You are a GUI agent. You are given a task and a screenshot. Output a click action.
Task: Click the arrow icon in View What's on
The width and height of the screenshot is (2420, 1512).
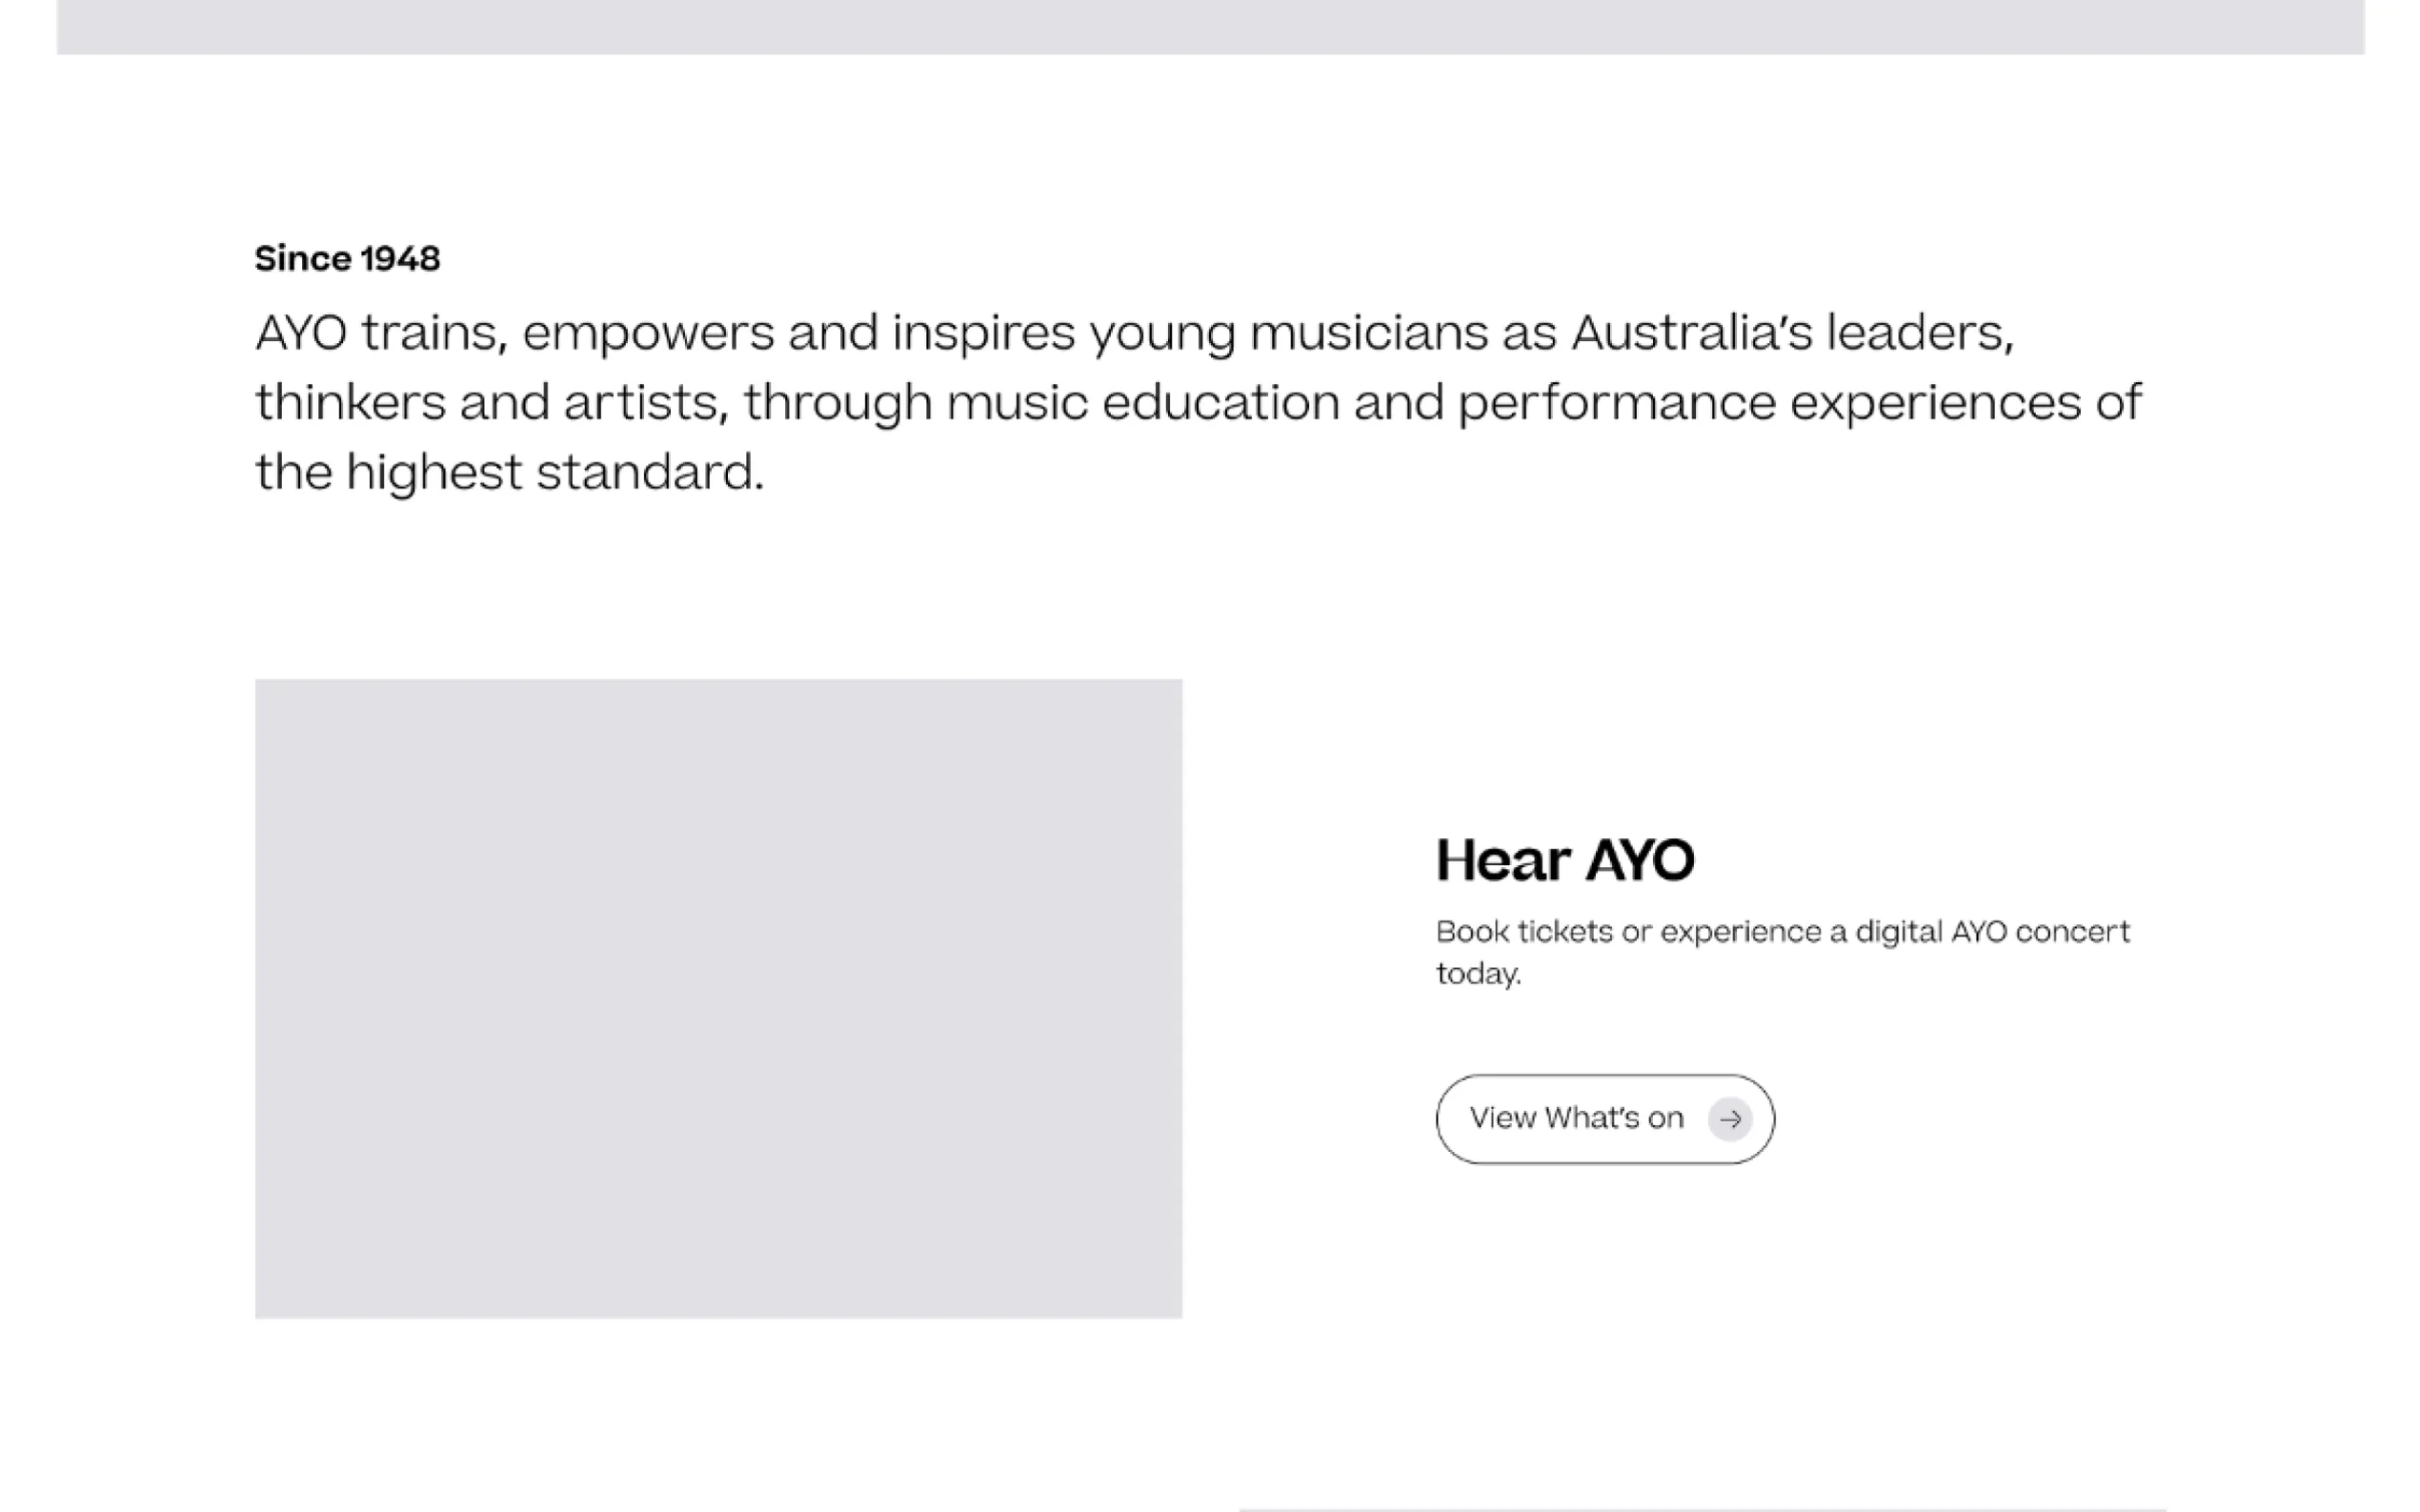tap(1730, 1119)
